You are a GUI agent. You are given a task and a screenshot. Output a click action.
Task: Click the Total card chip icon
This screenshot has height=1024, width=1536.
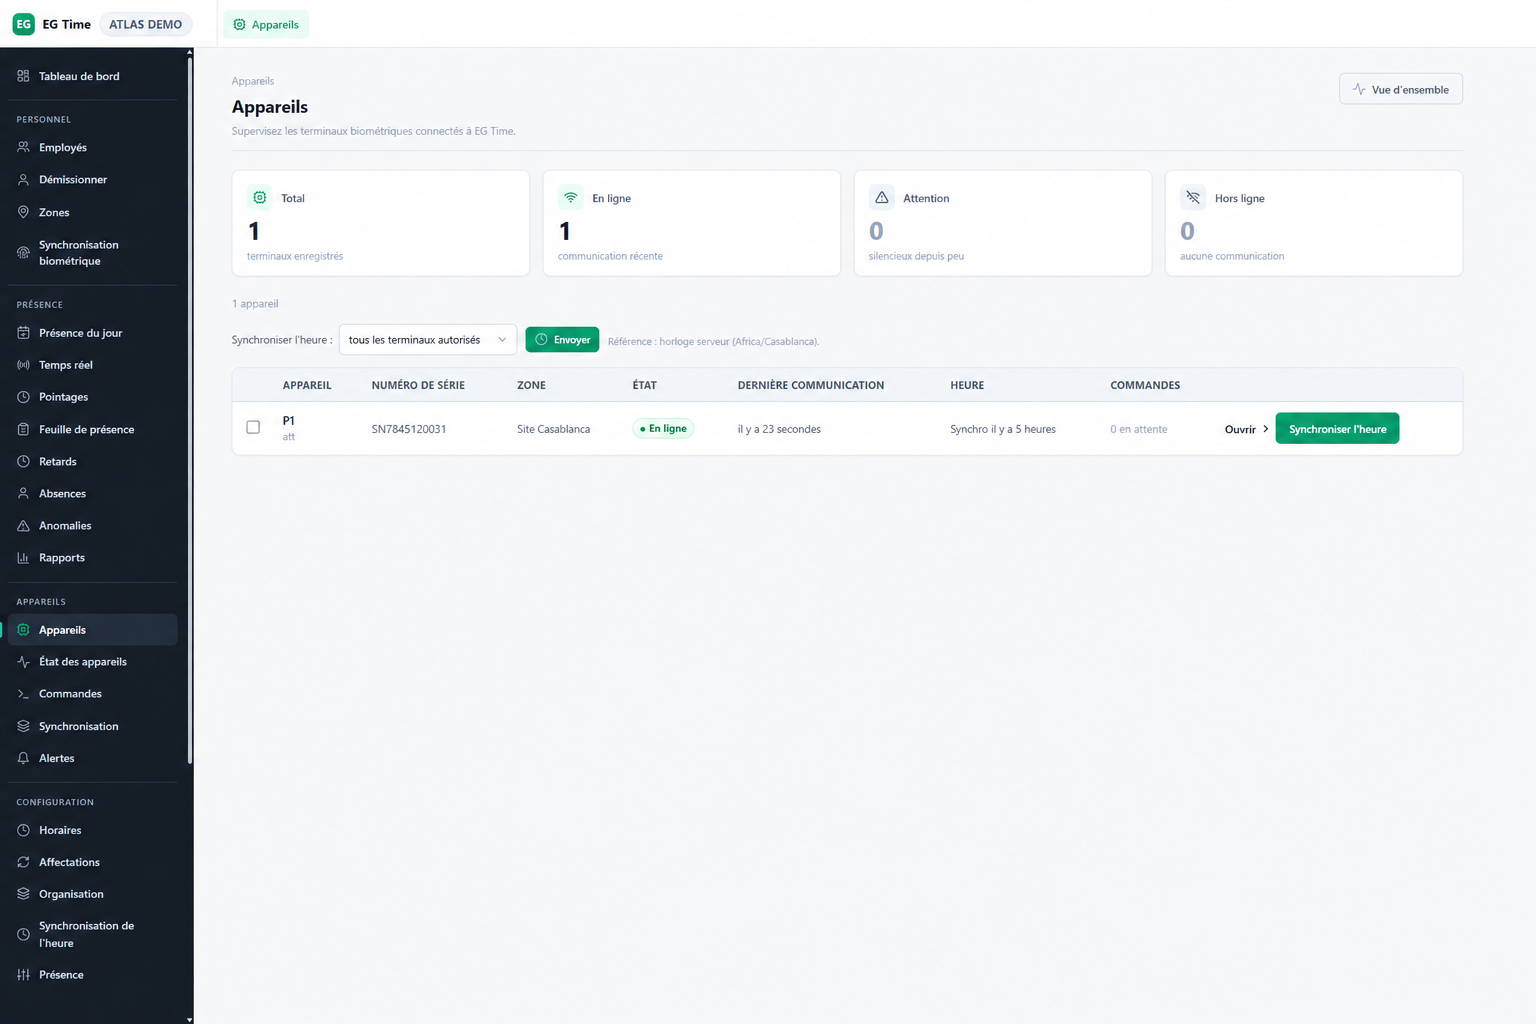(x=260, y=197)
